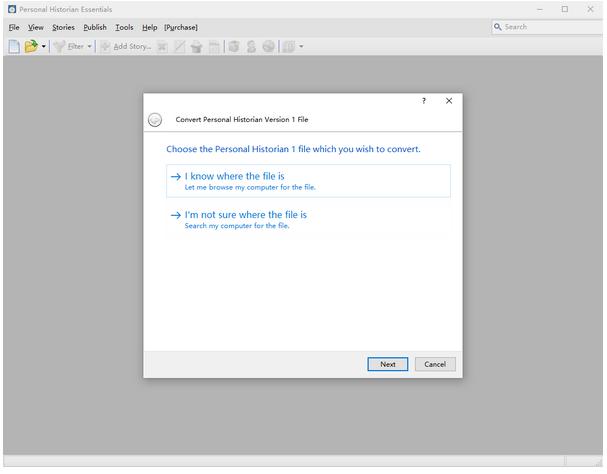Expand the Open File dropdown arrow
The height and width of the screenshot is (474, 607).
(44, 46)
